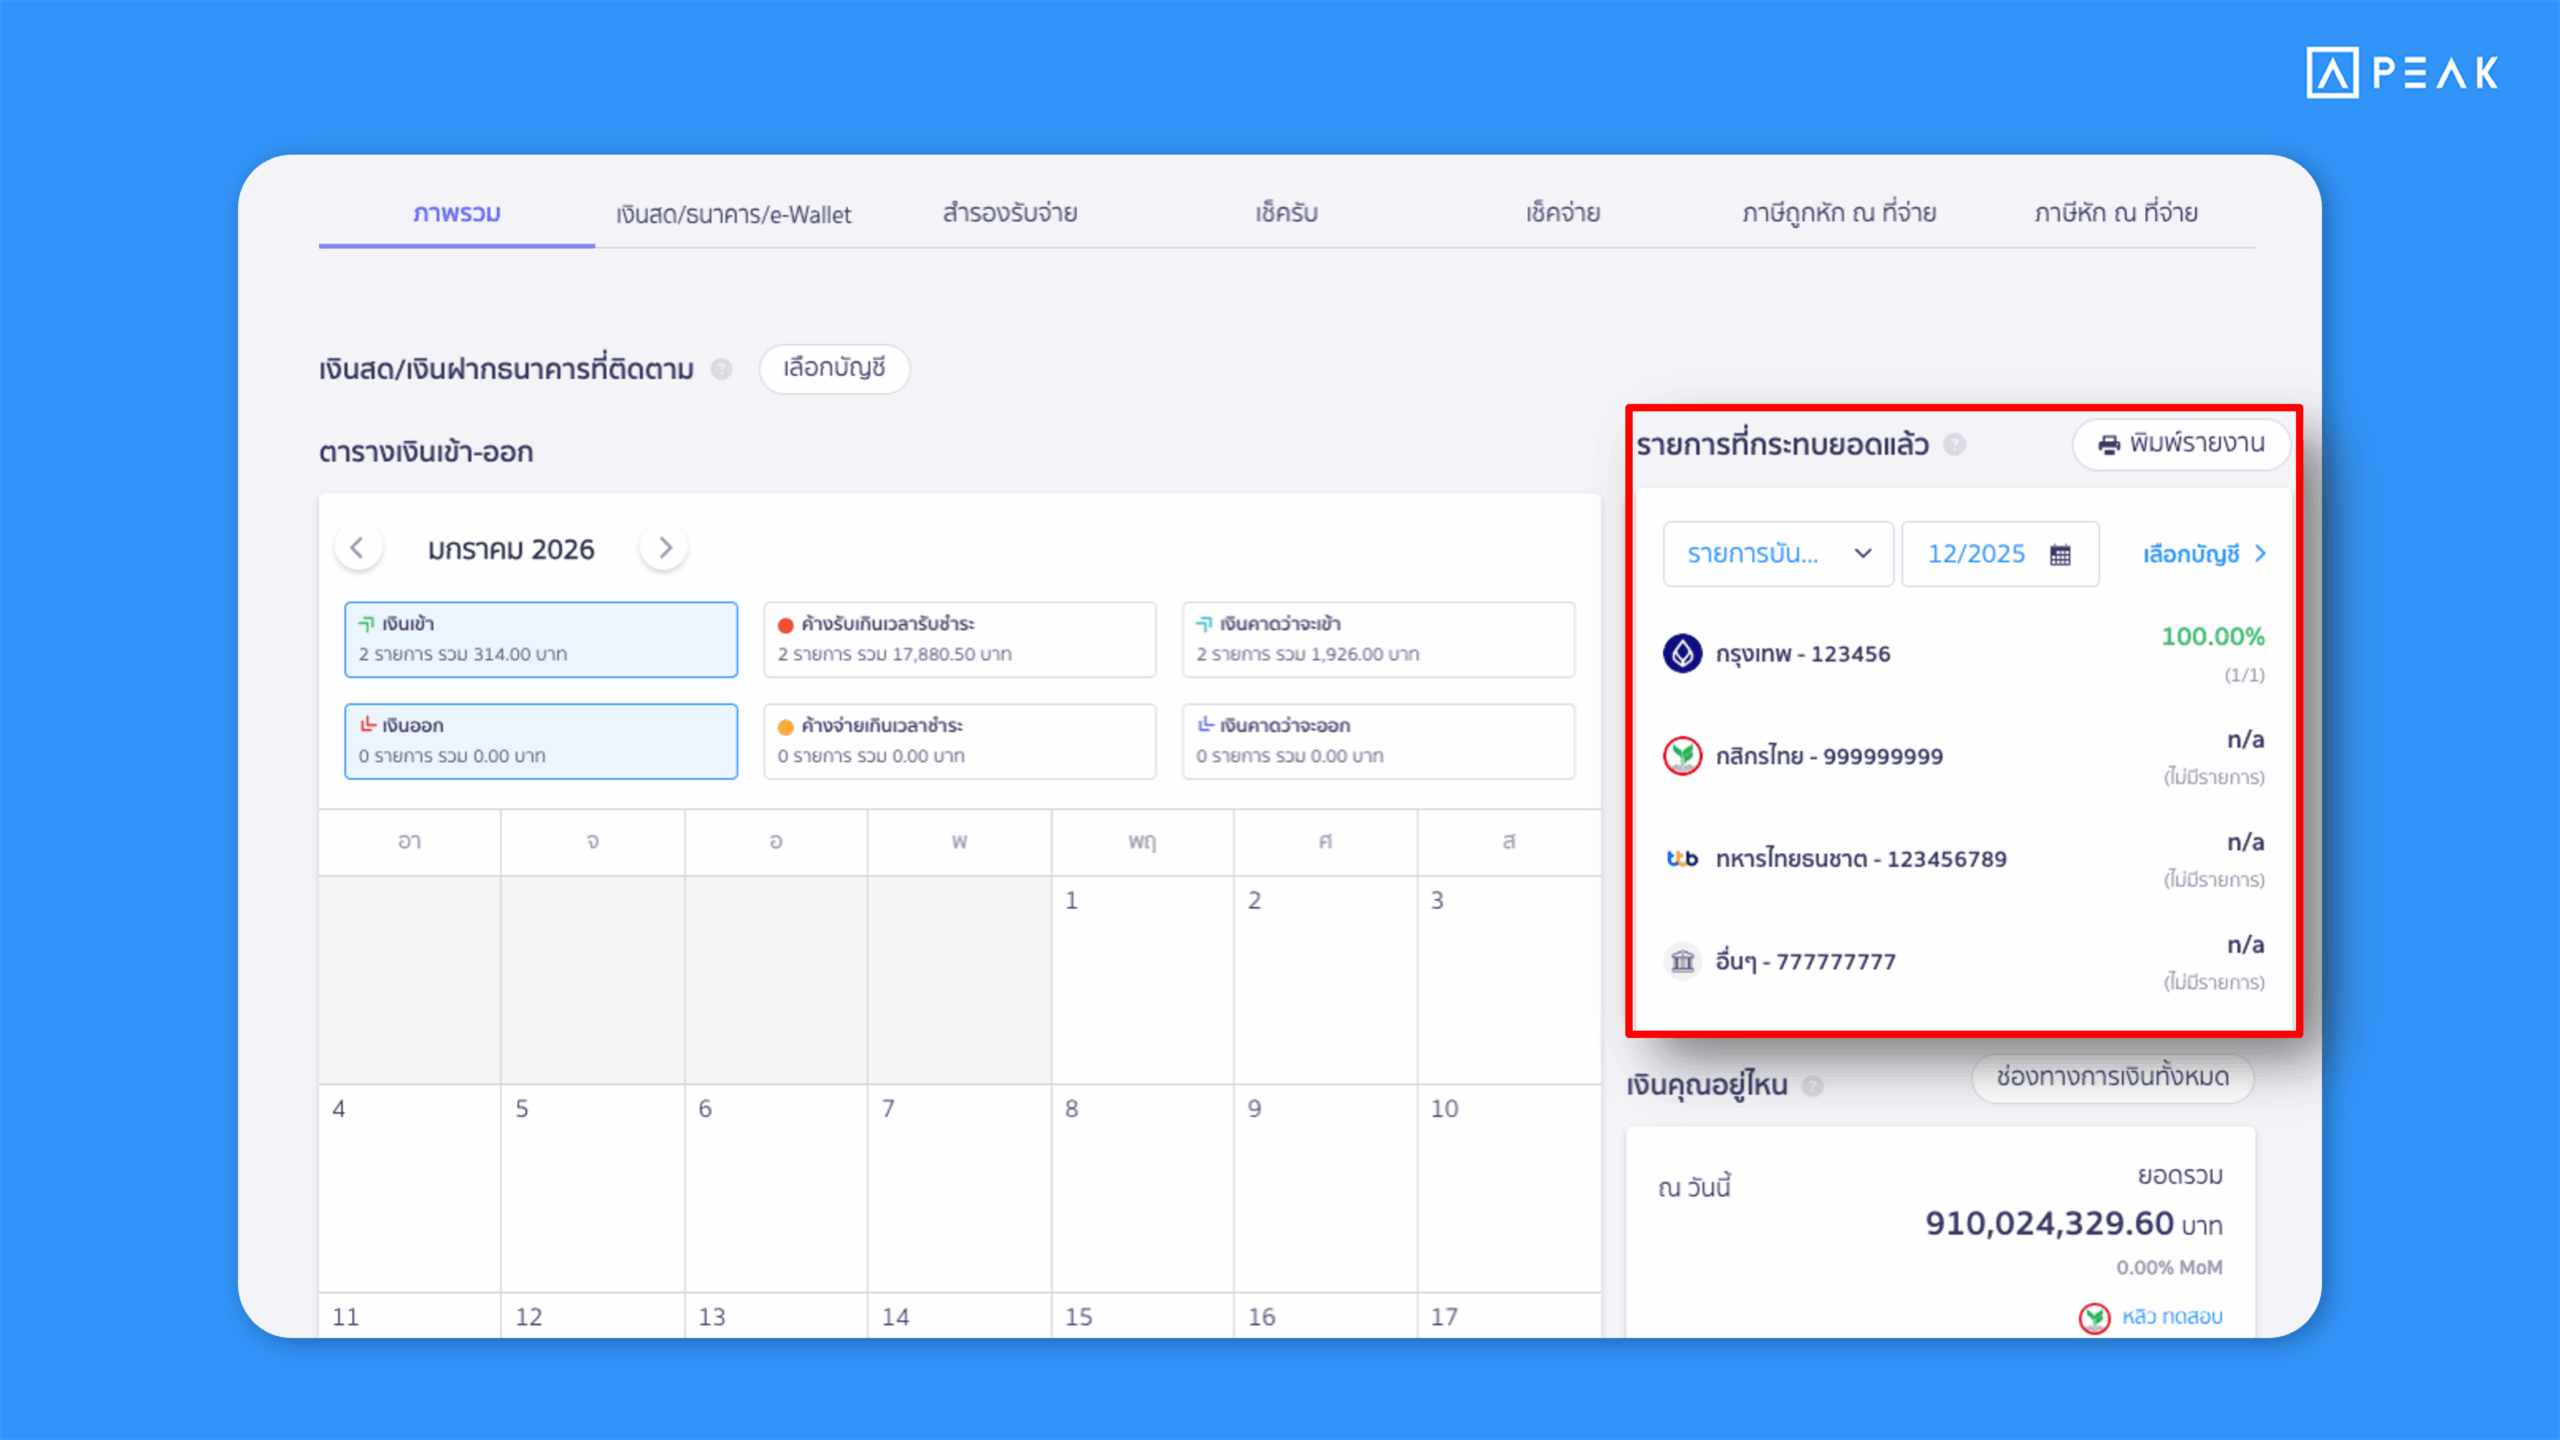2560x1440 pixels.
Task: Toggle the เงินเข้า filter card
Action: 541,640
